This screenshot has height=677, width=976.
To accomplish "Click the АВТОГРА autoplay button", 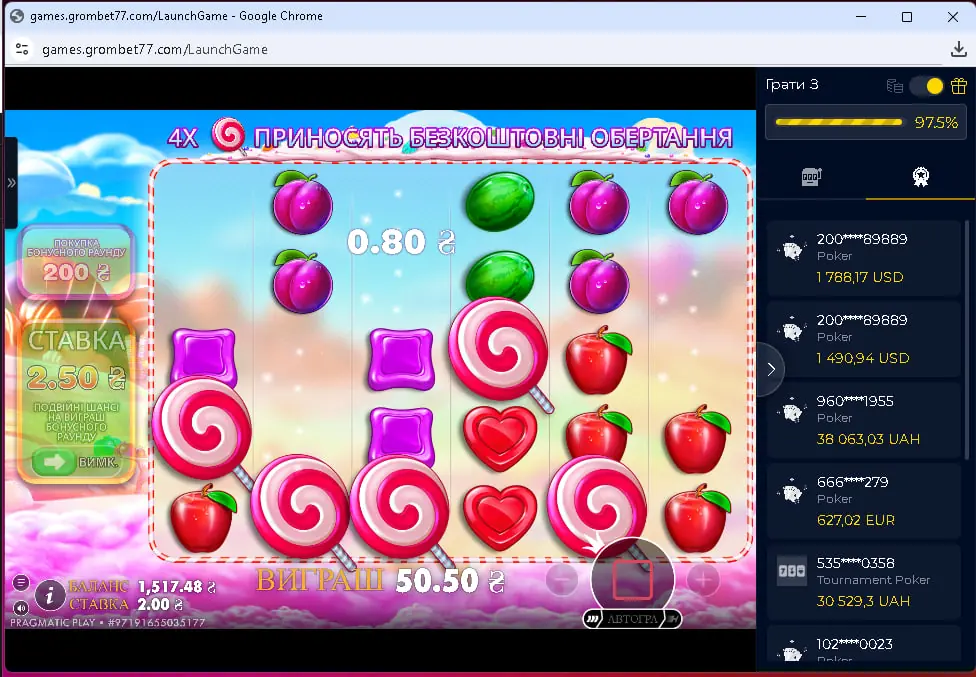I will pyautogui.click(x=632, y=619).
